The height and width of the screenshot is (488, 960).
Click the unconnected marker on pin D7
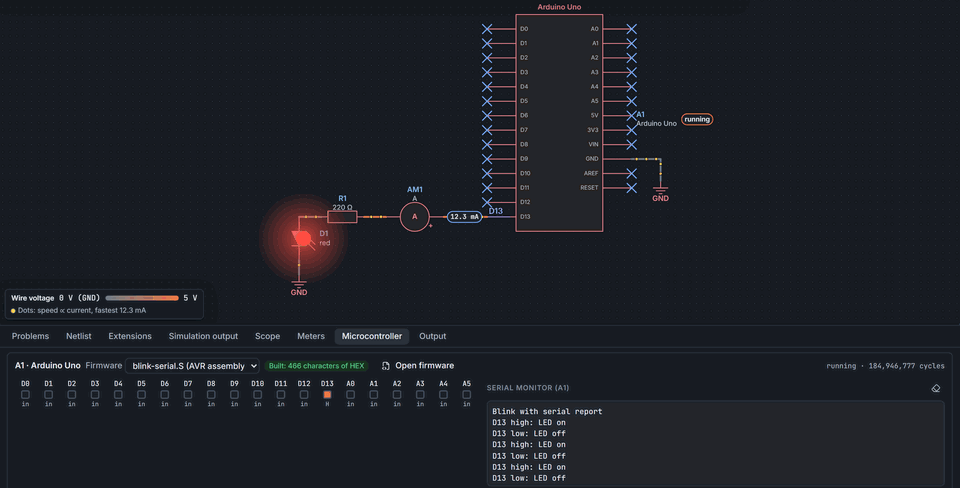coord(487,130)
